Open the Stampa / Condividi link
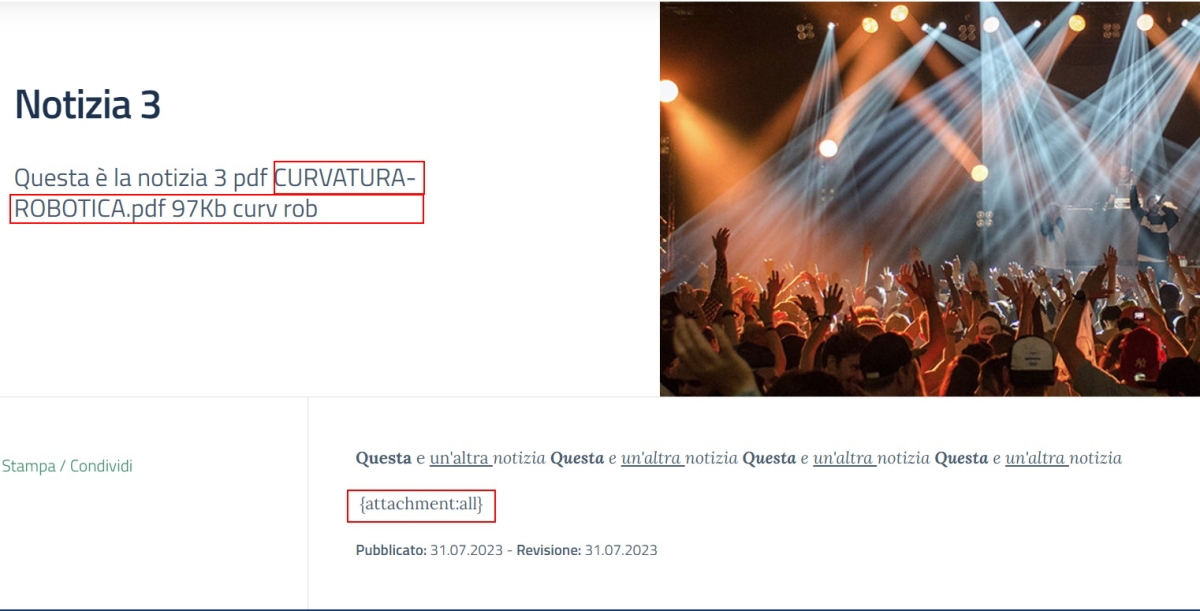Screen dimensions: 1200x611 (67, 466)
